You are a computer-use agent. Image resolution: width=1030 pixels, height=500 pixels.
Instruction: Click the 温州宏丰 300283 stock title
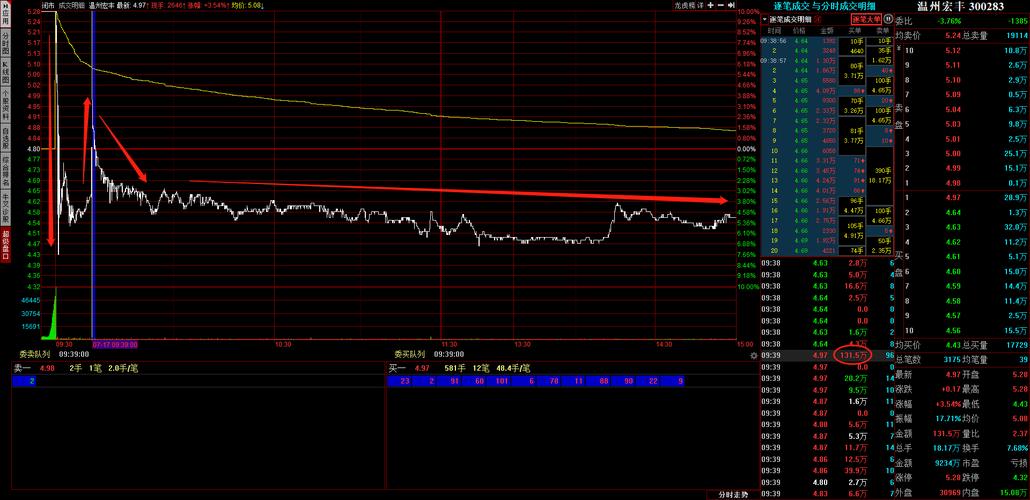[x=960, y=6]
